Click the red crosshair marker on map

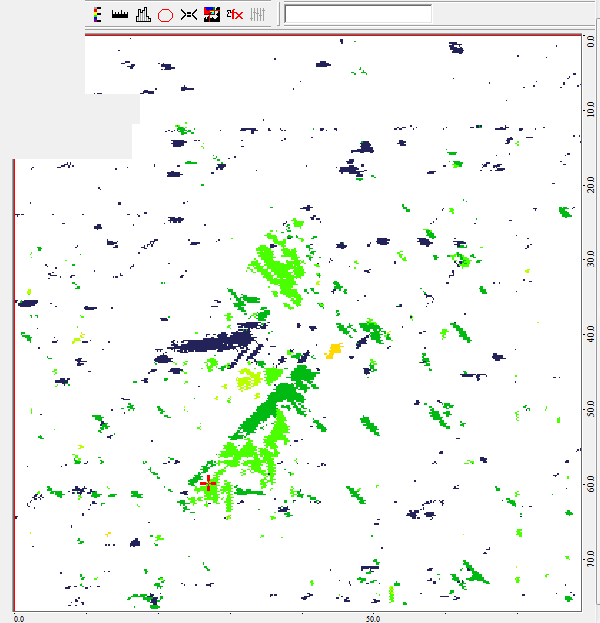click(x=207, y=483)
